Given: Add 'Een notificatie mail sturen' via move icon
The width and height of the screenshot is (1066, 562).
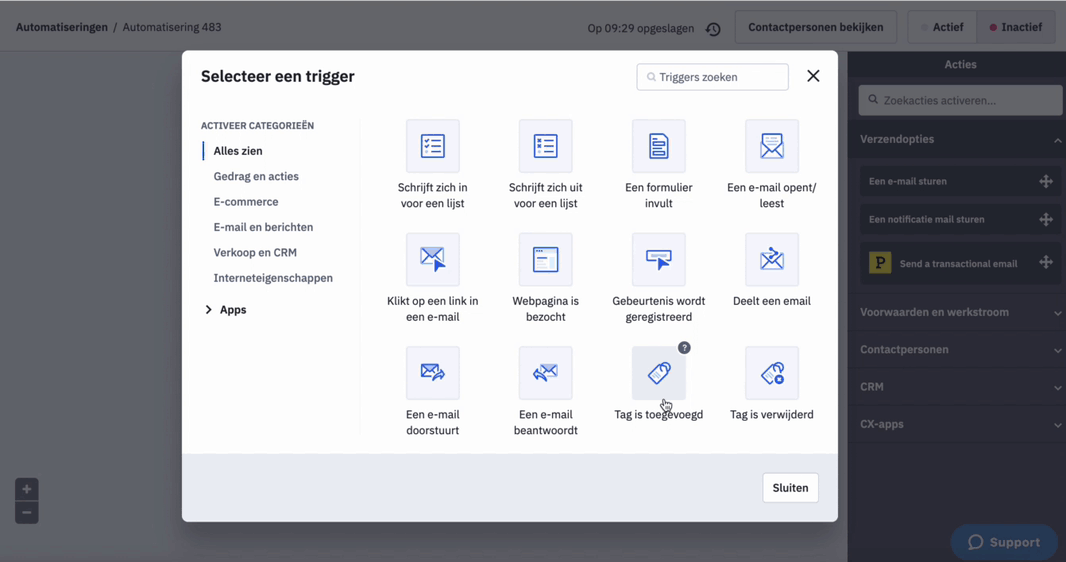Looking at the screenshot, I should tap(1046, 219).
